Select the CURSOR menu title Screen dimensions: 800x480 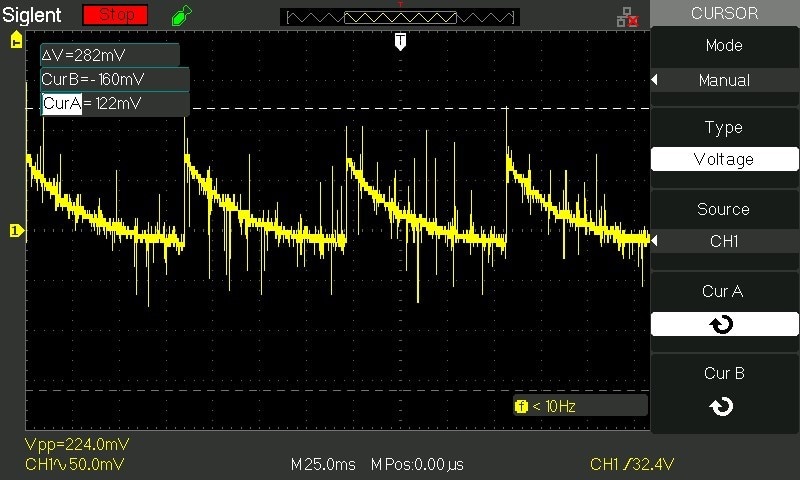(x=724, y=13)
